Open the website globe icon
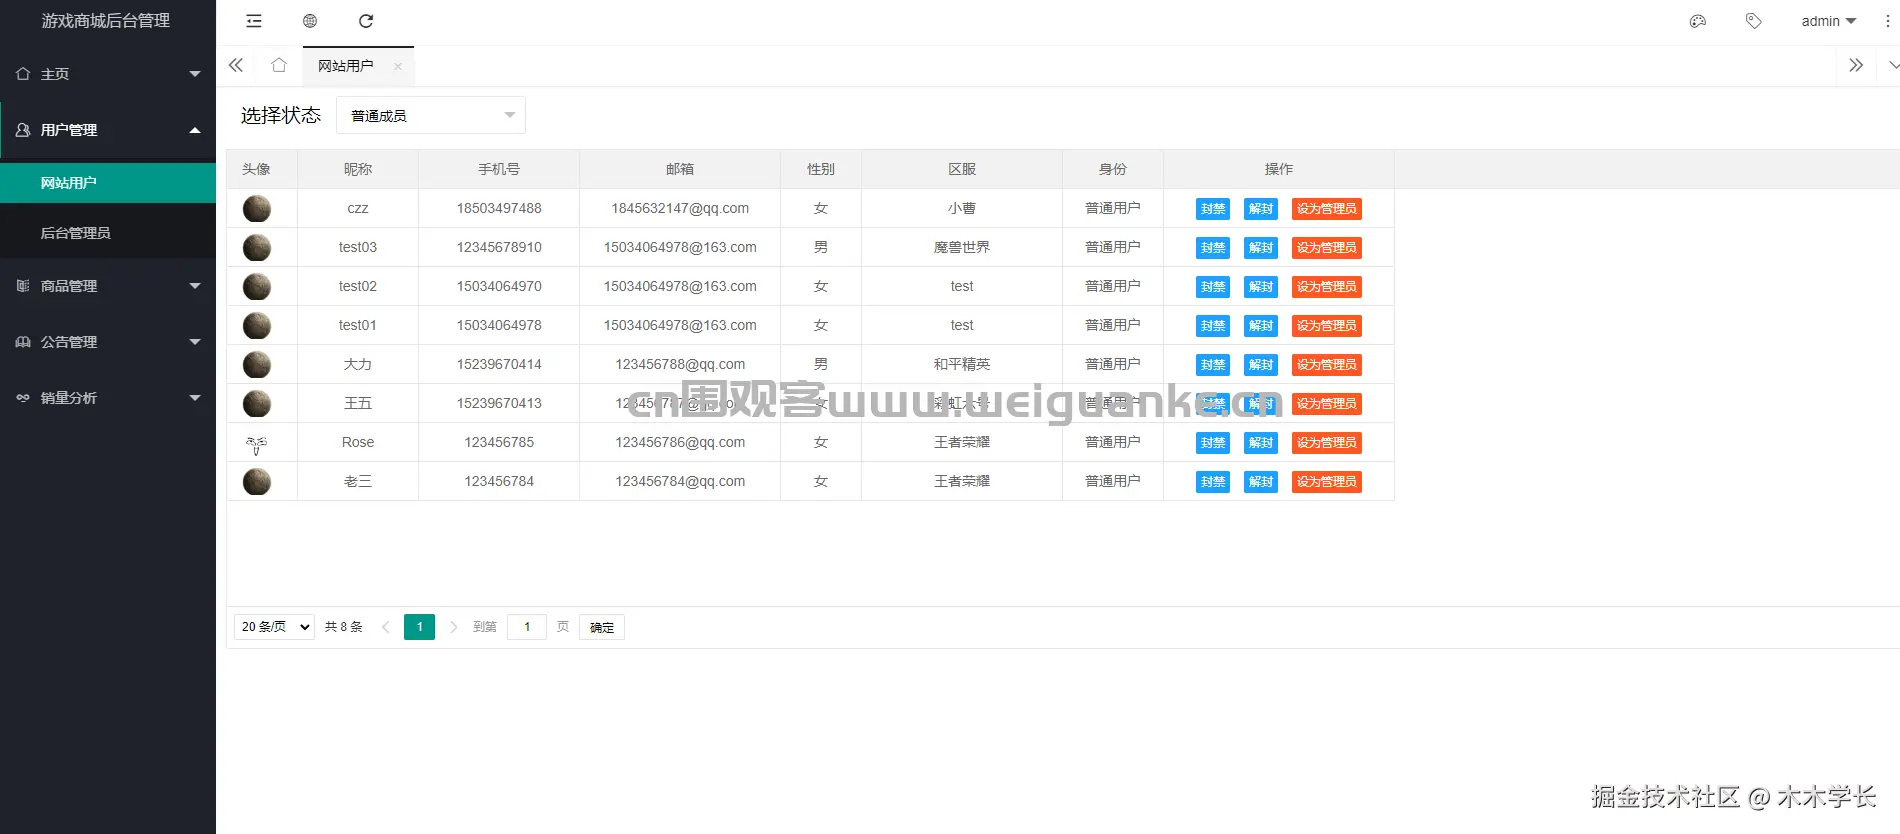Viewport: 1900px width, 834px height. point(310,21)
